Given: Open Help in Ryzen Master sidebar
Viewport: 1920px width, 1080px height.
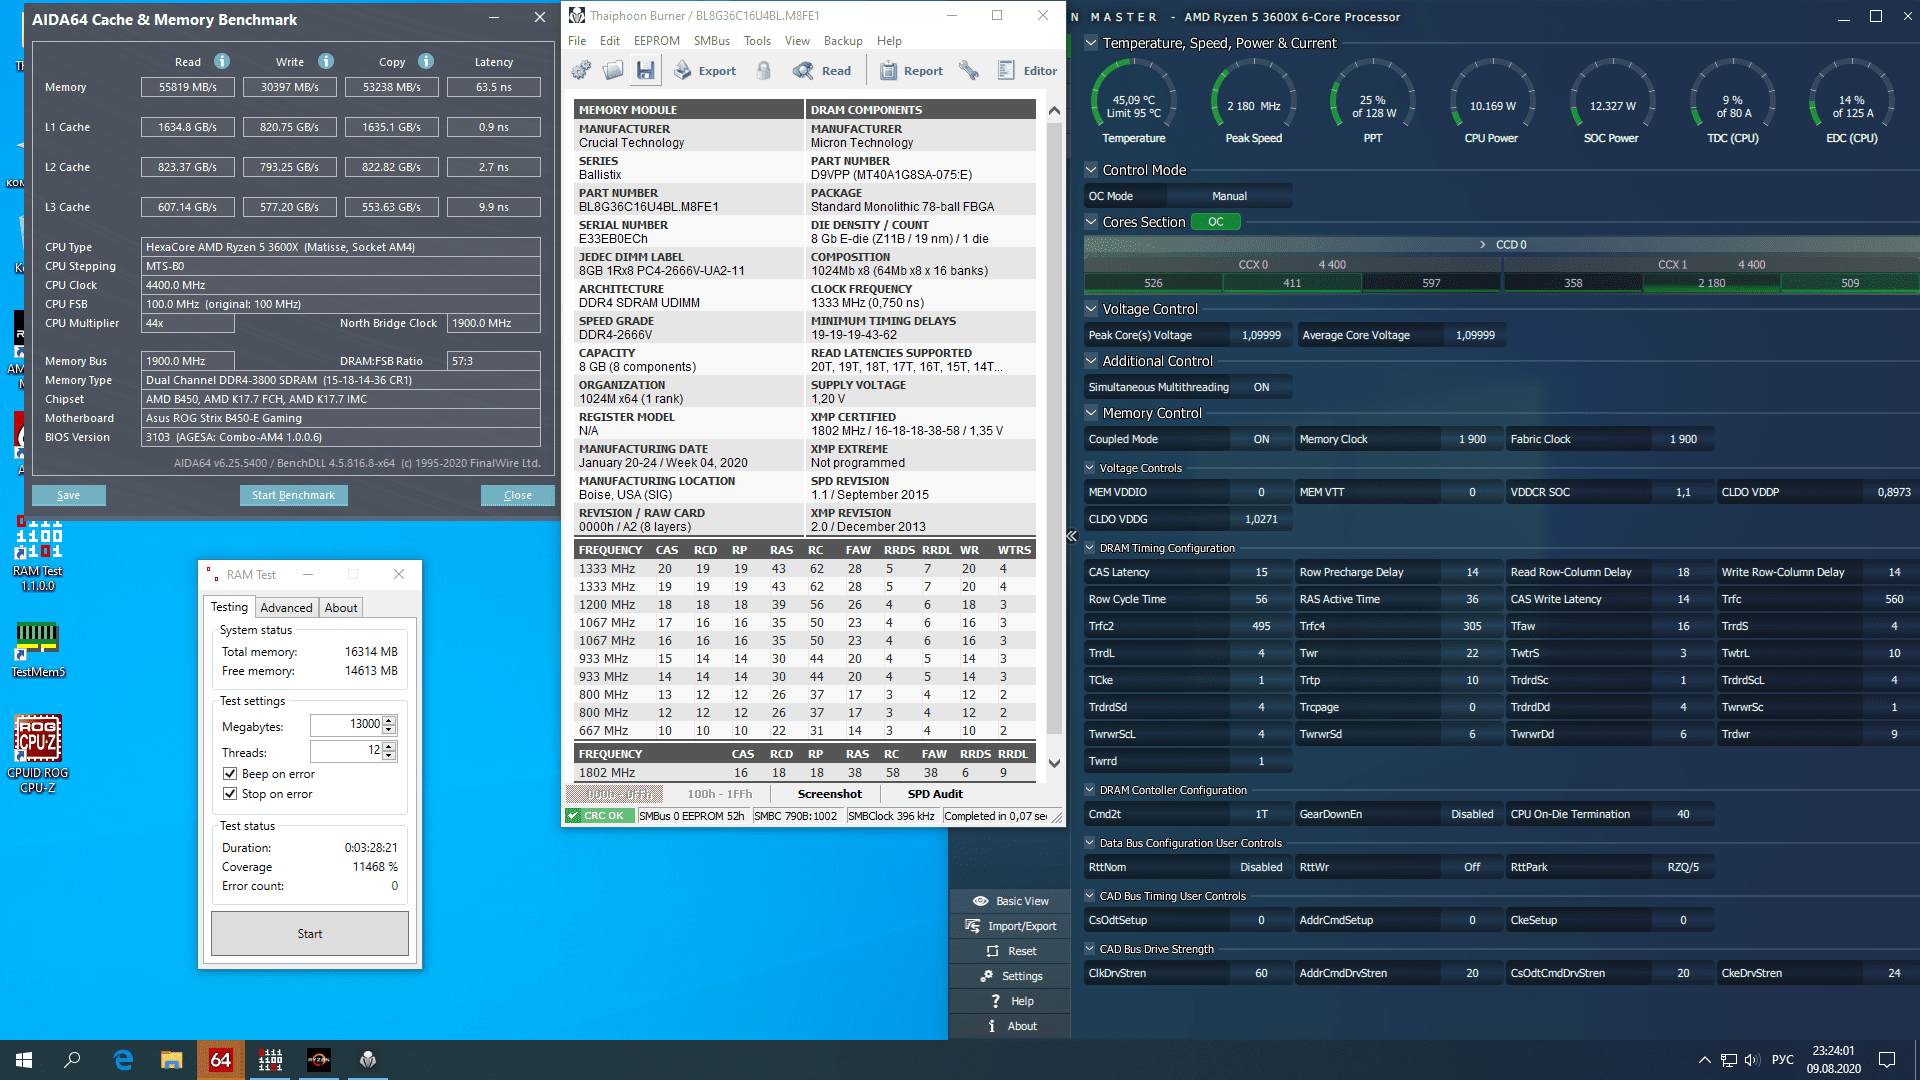Looking at the screenshot, I should 1010,1001.
